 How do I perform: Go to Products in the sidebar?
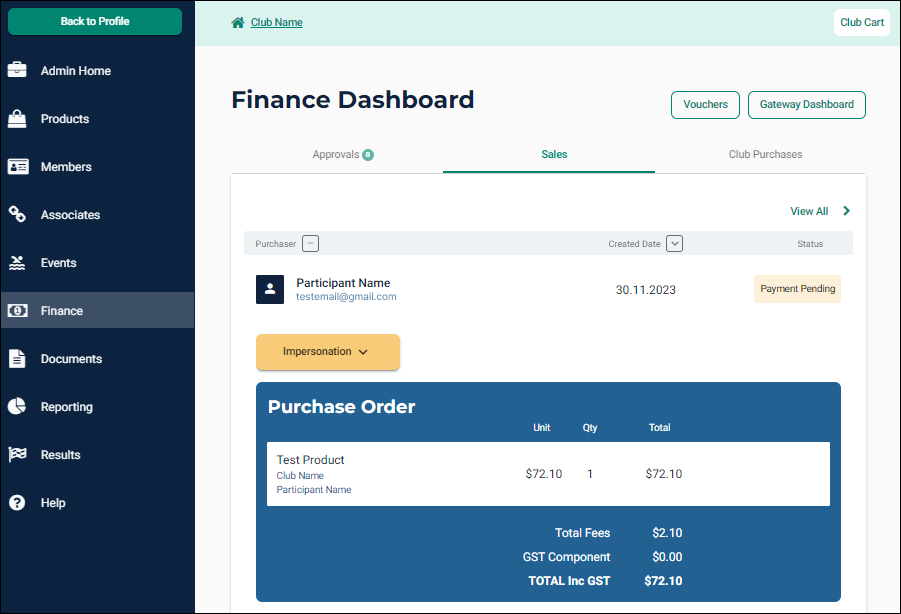98,118
